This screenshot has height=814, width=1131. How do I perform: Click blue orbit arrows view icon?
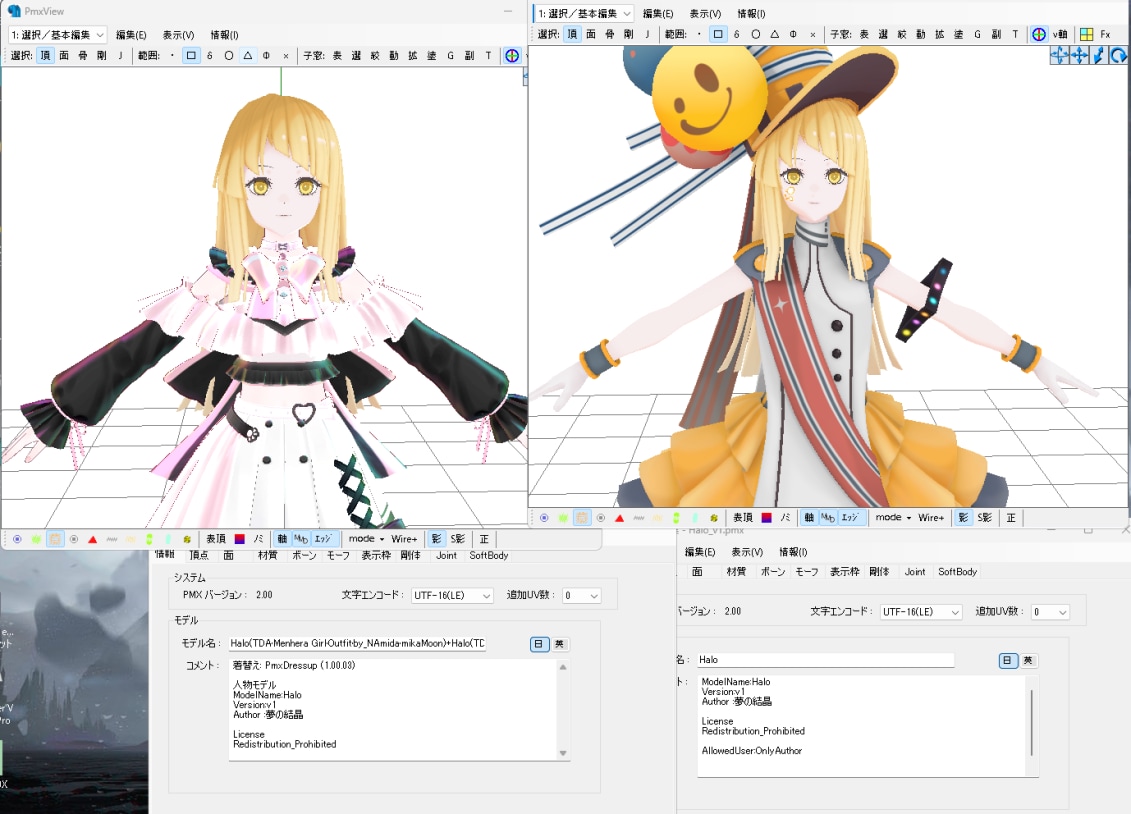[x=1060, y=56]
